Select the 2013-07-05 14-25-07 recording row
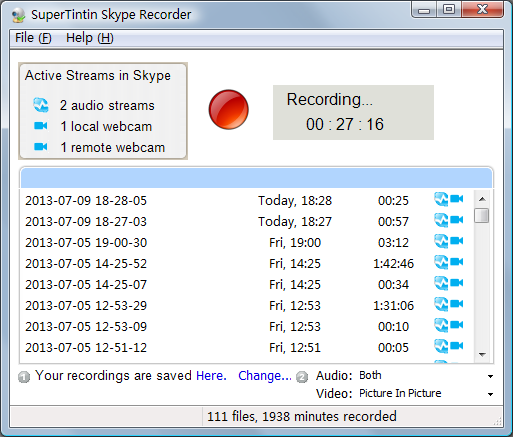513x437 pixels. point(247,284)
